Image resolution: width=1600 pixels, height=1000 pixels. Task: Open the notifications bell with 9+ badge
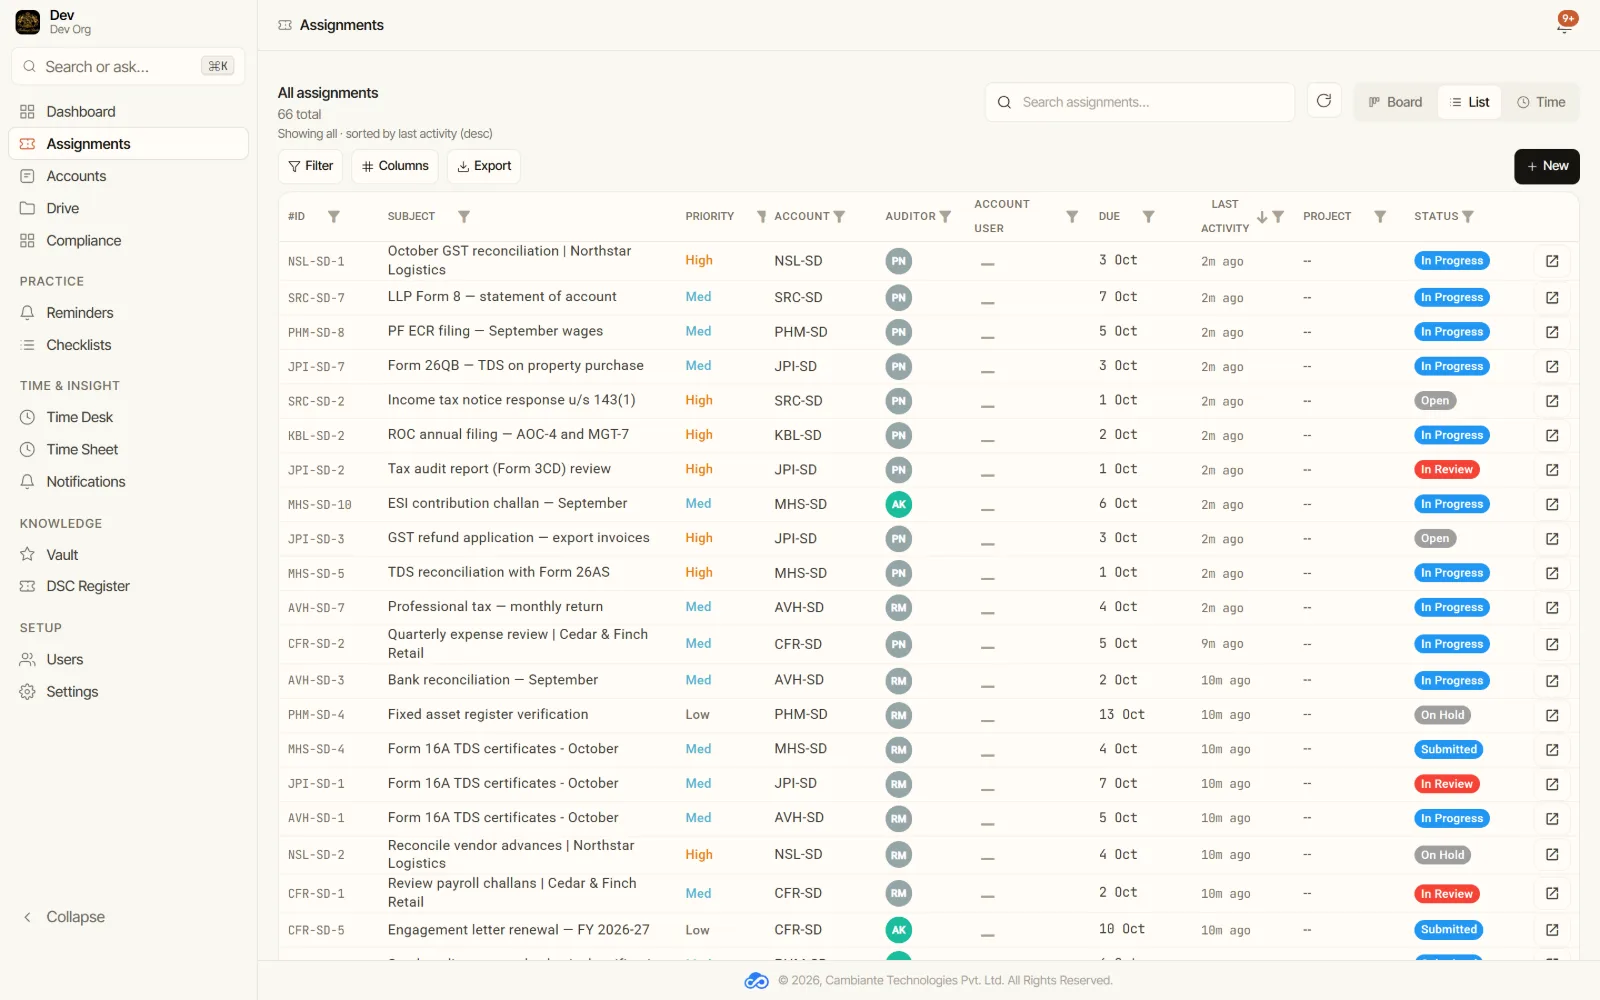[1565, 24]
